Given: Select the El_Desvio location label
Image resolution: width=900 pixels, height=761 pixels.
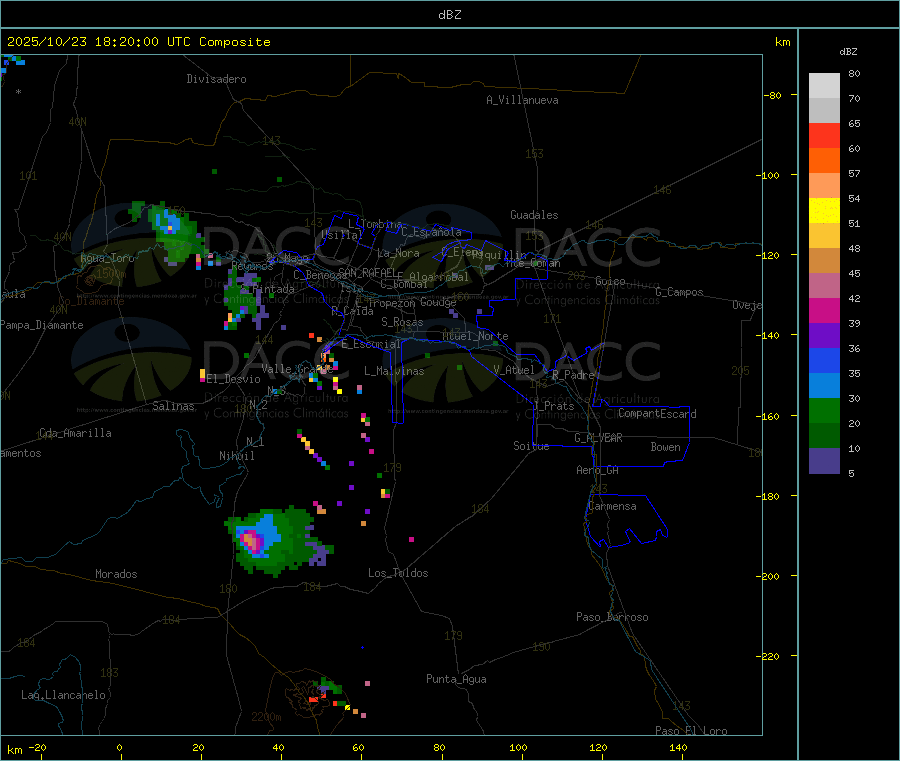Looking at the screenshot, I should coord(234,379).
